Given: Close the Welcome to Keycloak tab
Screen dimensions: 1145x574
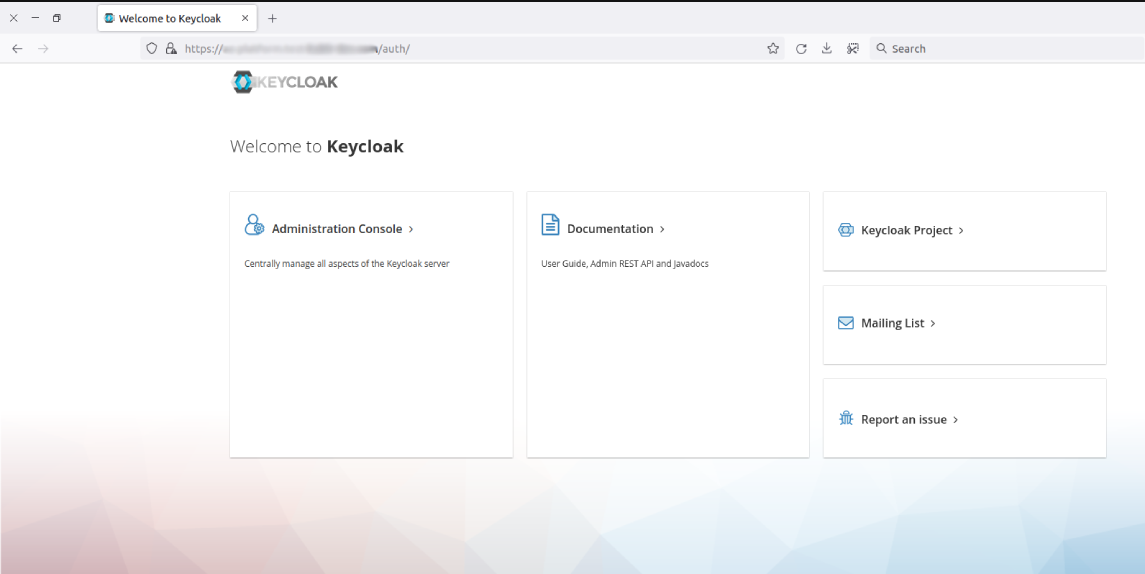Looking at the screenshot, I should pyautogui.click(x=245, y=18).
